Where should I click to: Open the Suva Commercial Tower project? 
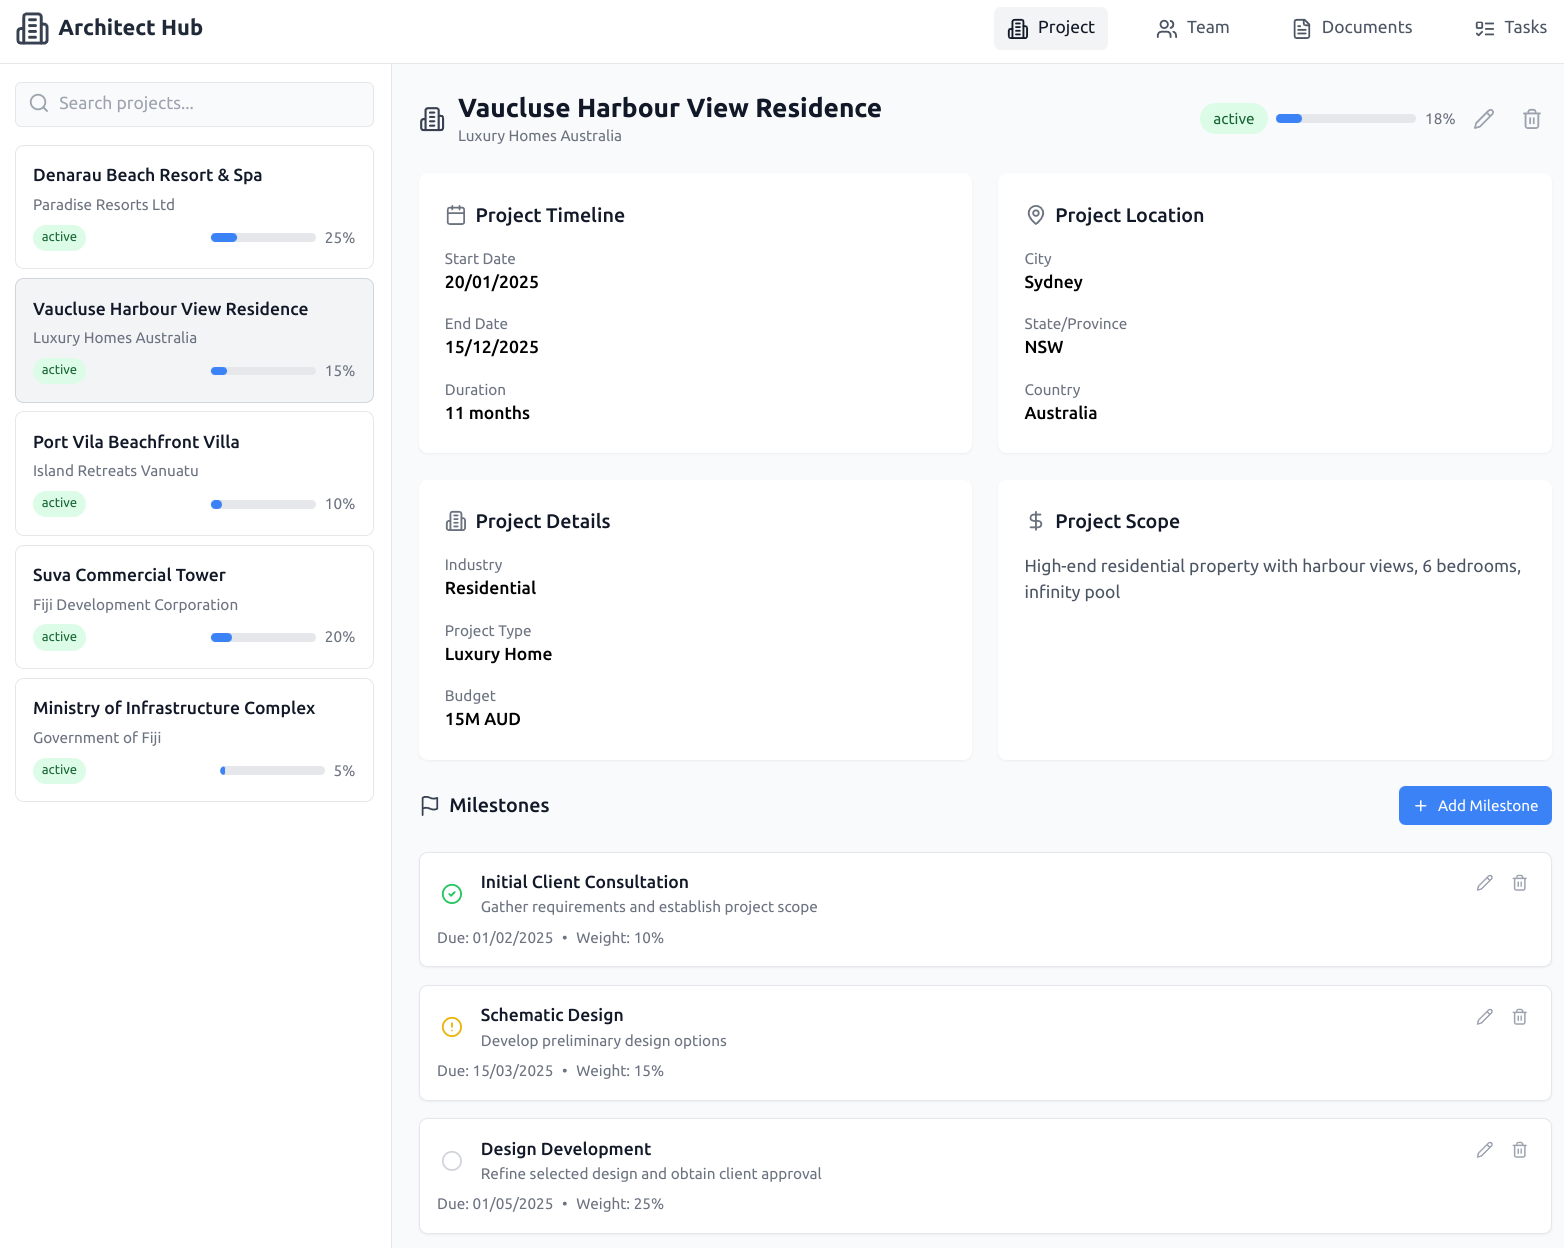coord(194,606)
